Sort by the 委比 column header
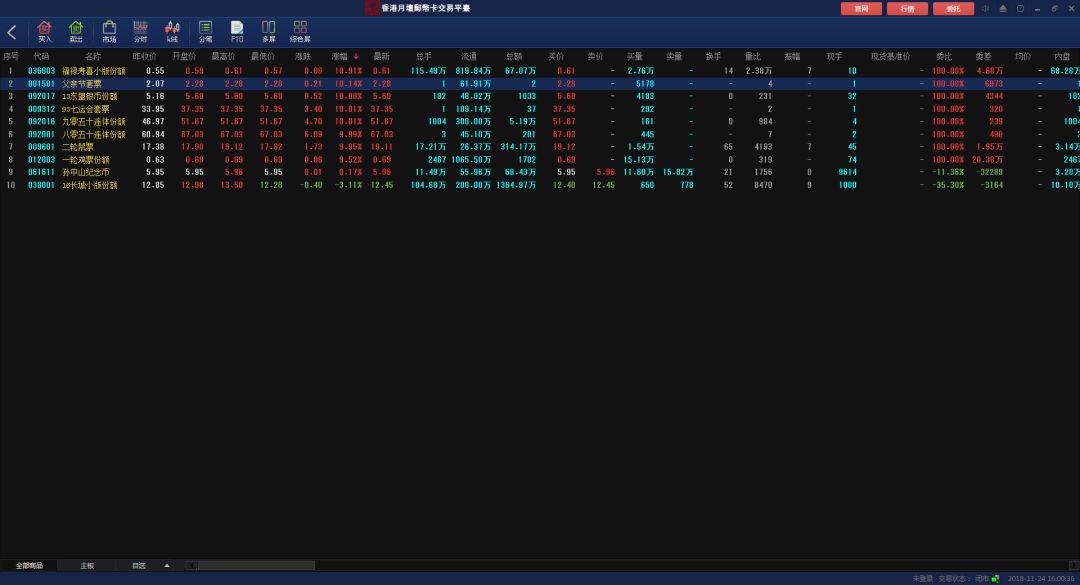Viewport: 1080px width, 585px height. pyautogui.click(x=944, y=57)
